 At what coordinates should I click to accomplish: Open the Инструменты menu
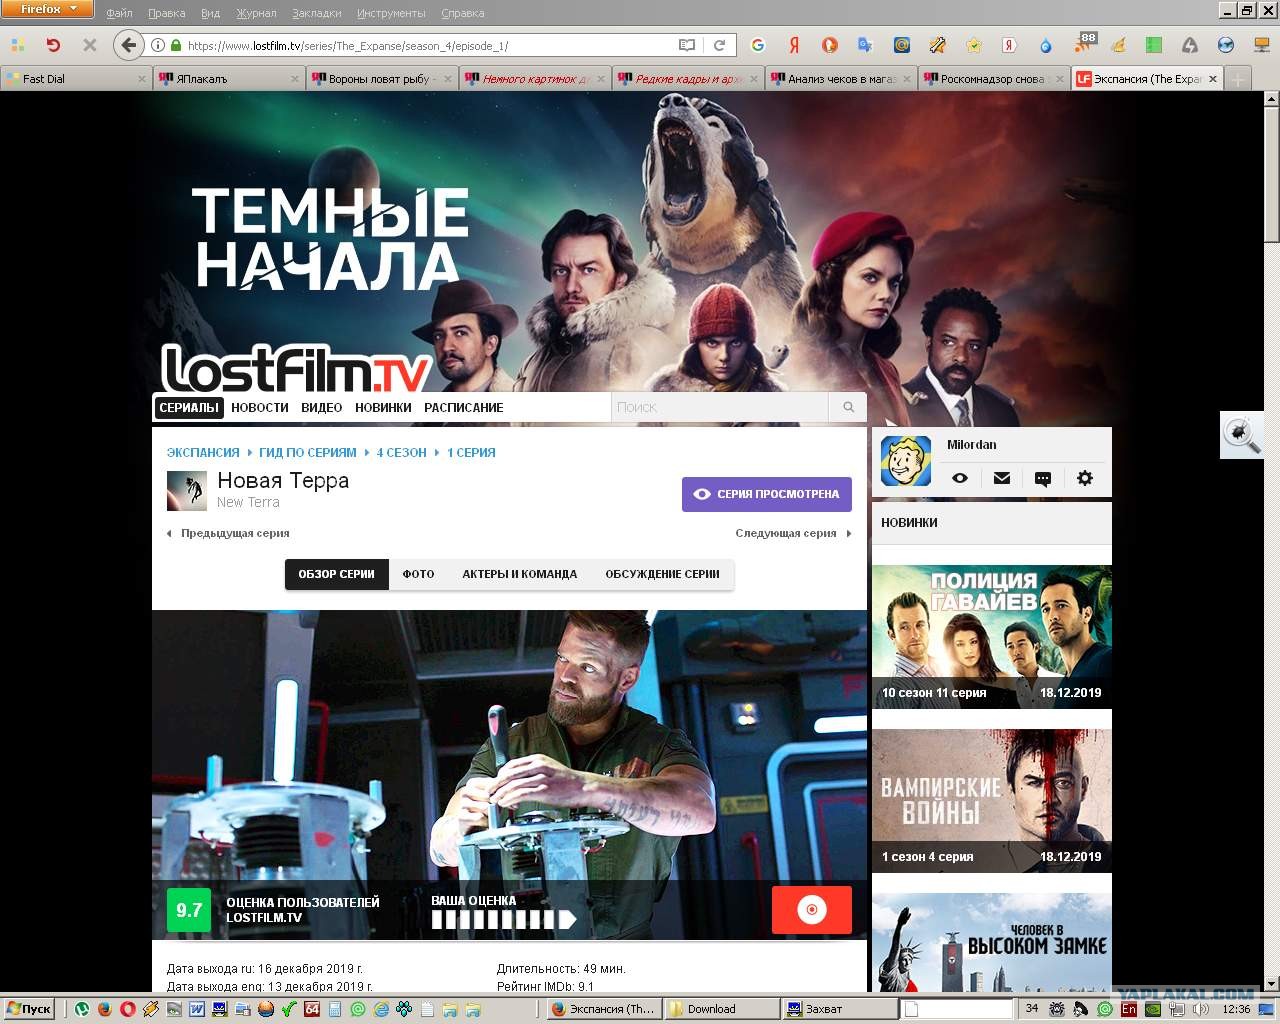390,13
